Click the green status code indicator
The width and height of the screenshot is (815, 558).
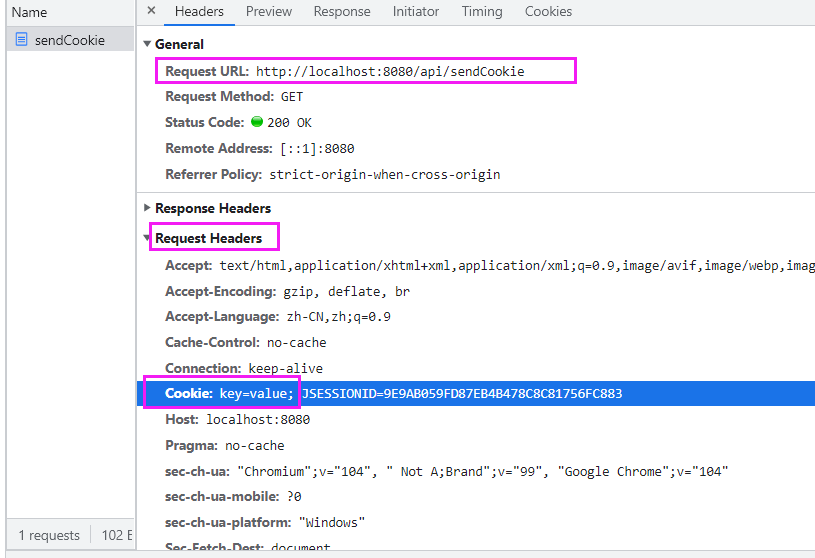point(257,122)
